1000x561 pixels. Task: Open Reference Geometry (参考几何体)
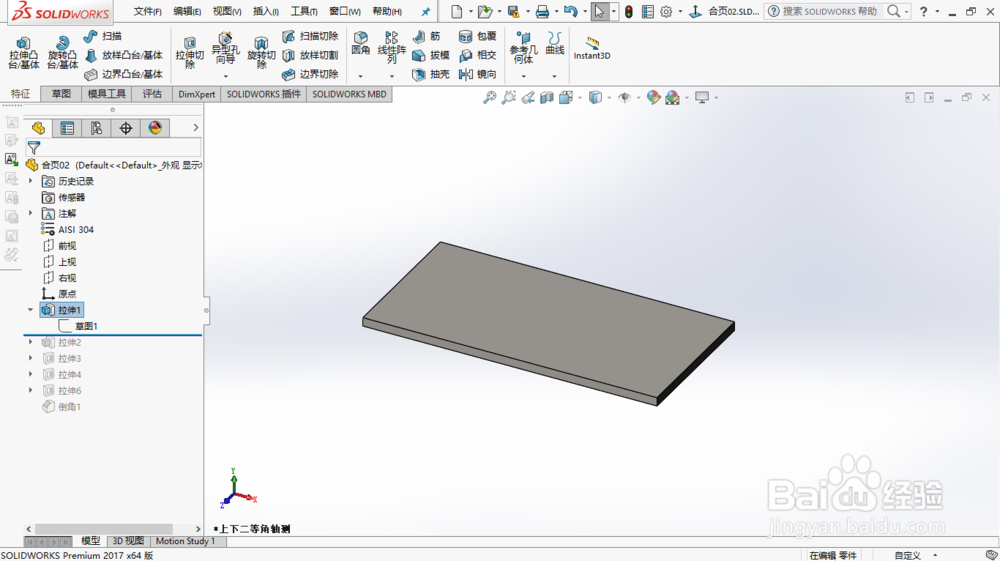(523, 48)
